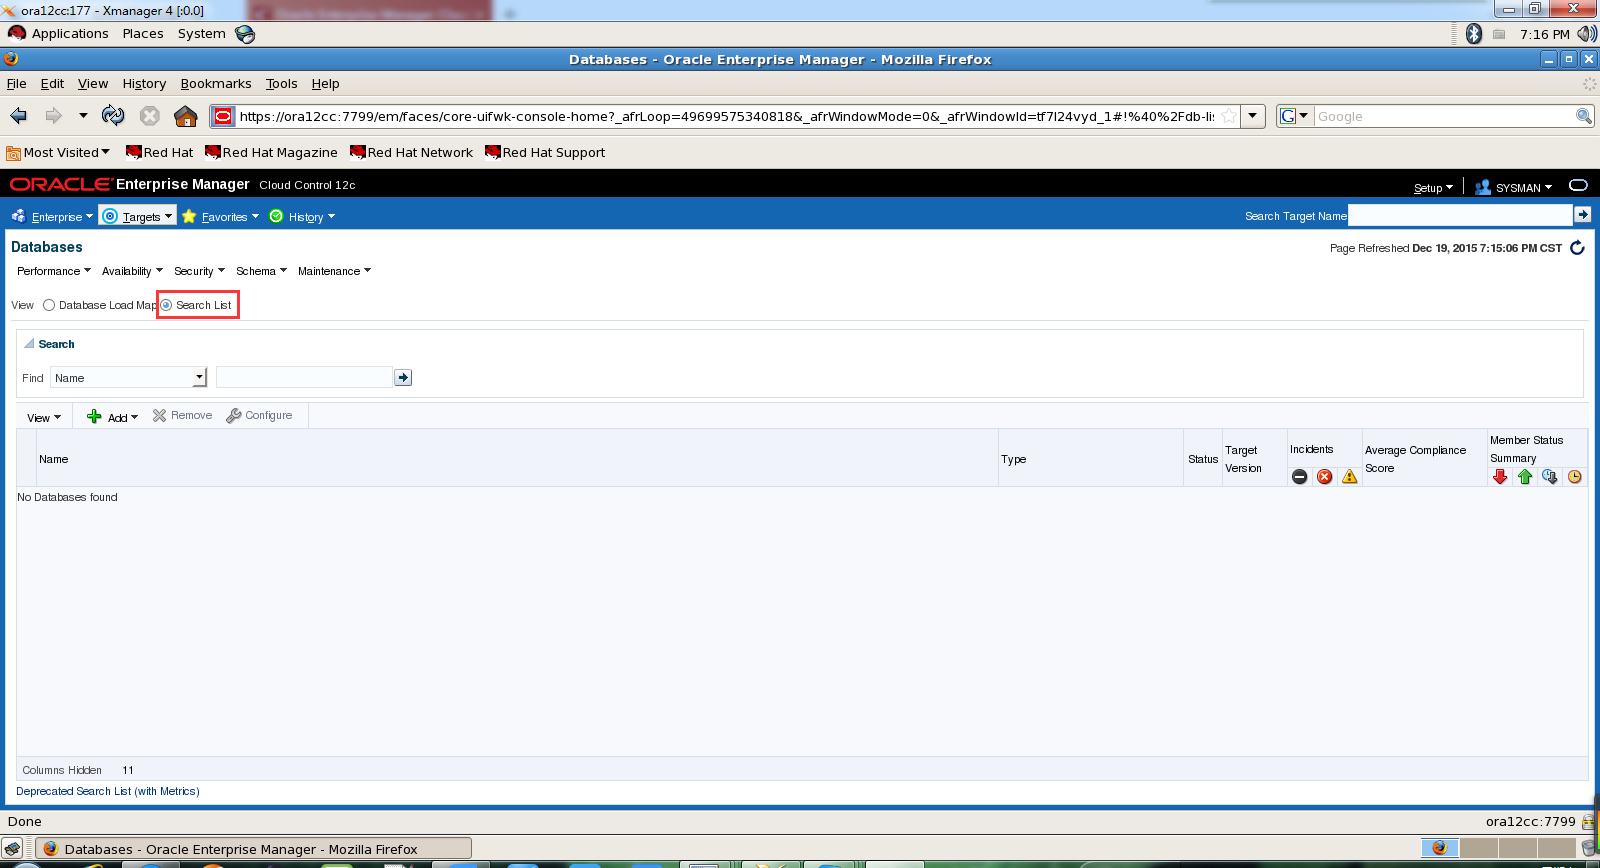Open the SYSMAN user menu
Viewport: 1600px width, 868px height.
point(1514,187)
